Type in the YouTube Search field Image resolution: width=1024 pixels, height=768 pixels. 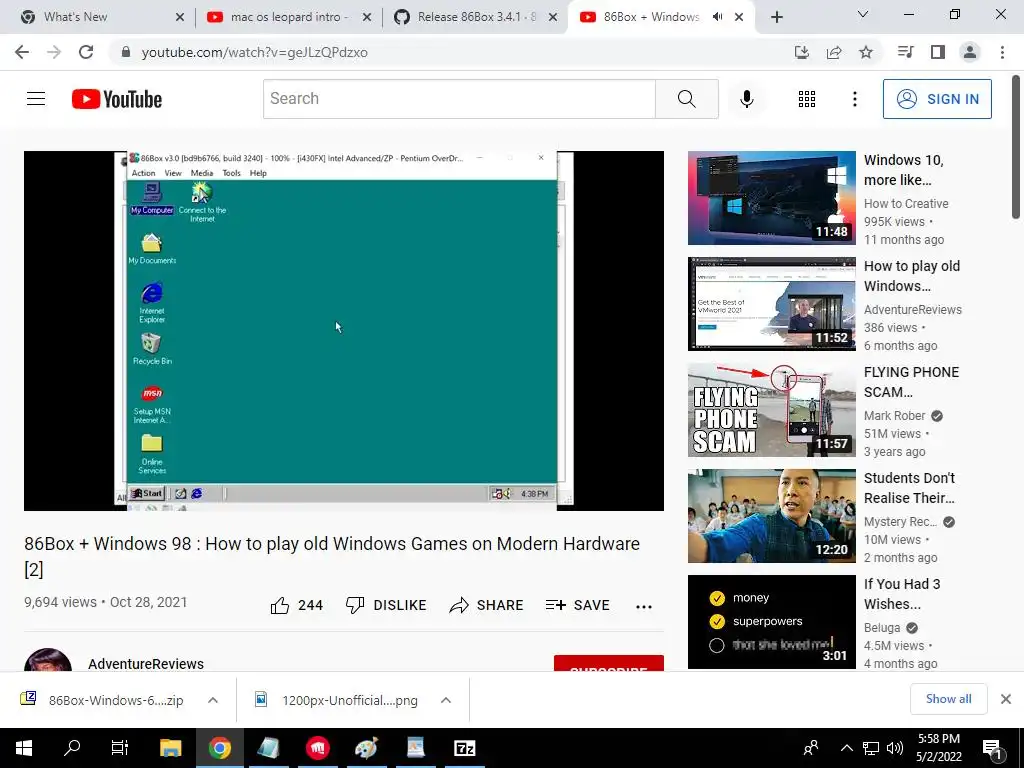coord(459,99)
